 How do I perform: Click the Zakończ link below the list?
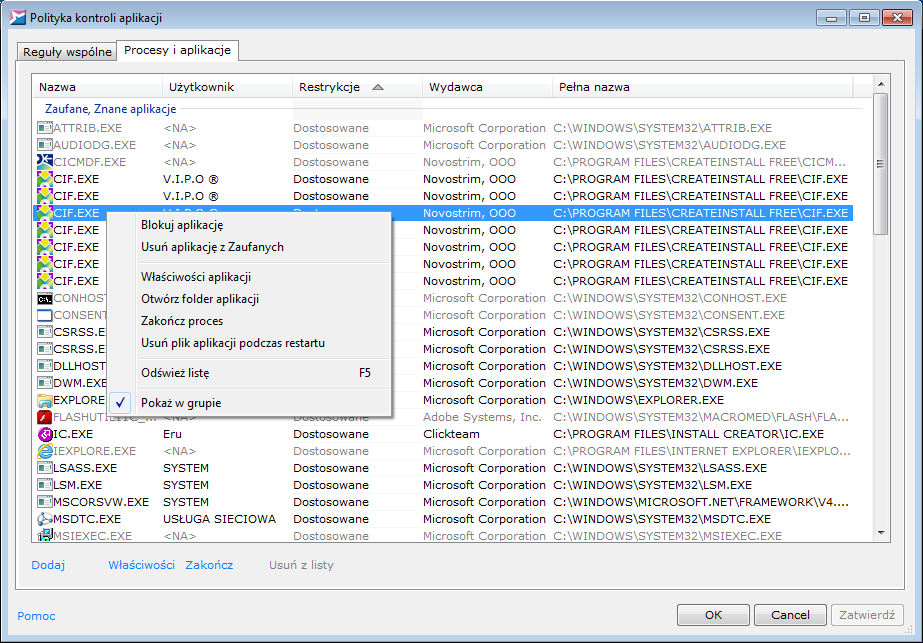tap(209, 565)
